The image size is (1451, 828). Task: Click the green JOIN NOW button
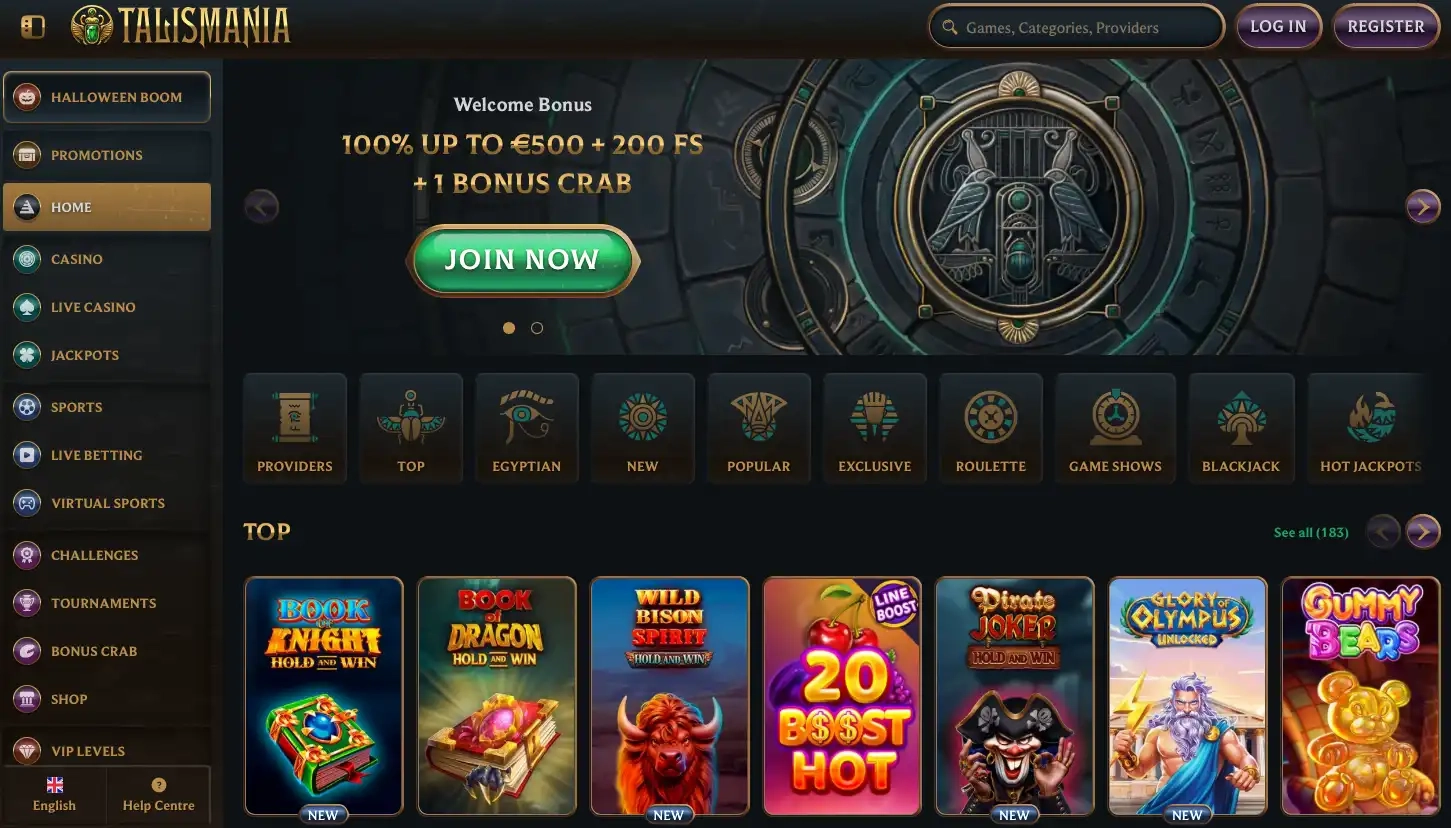522,260
